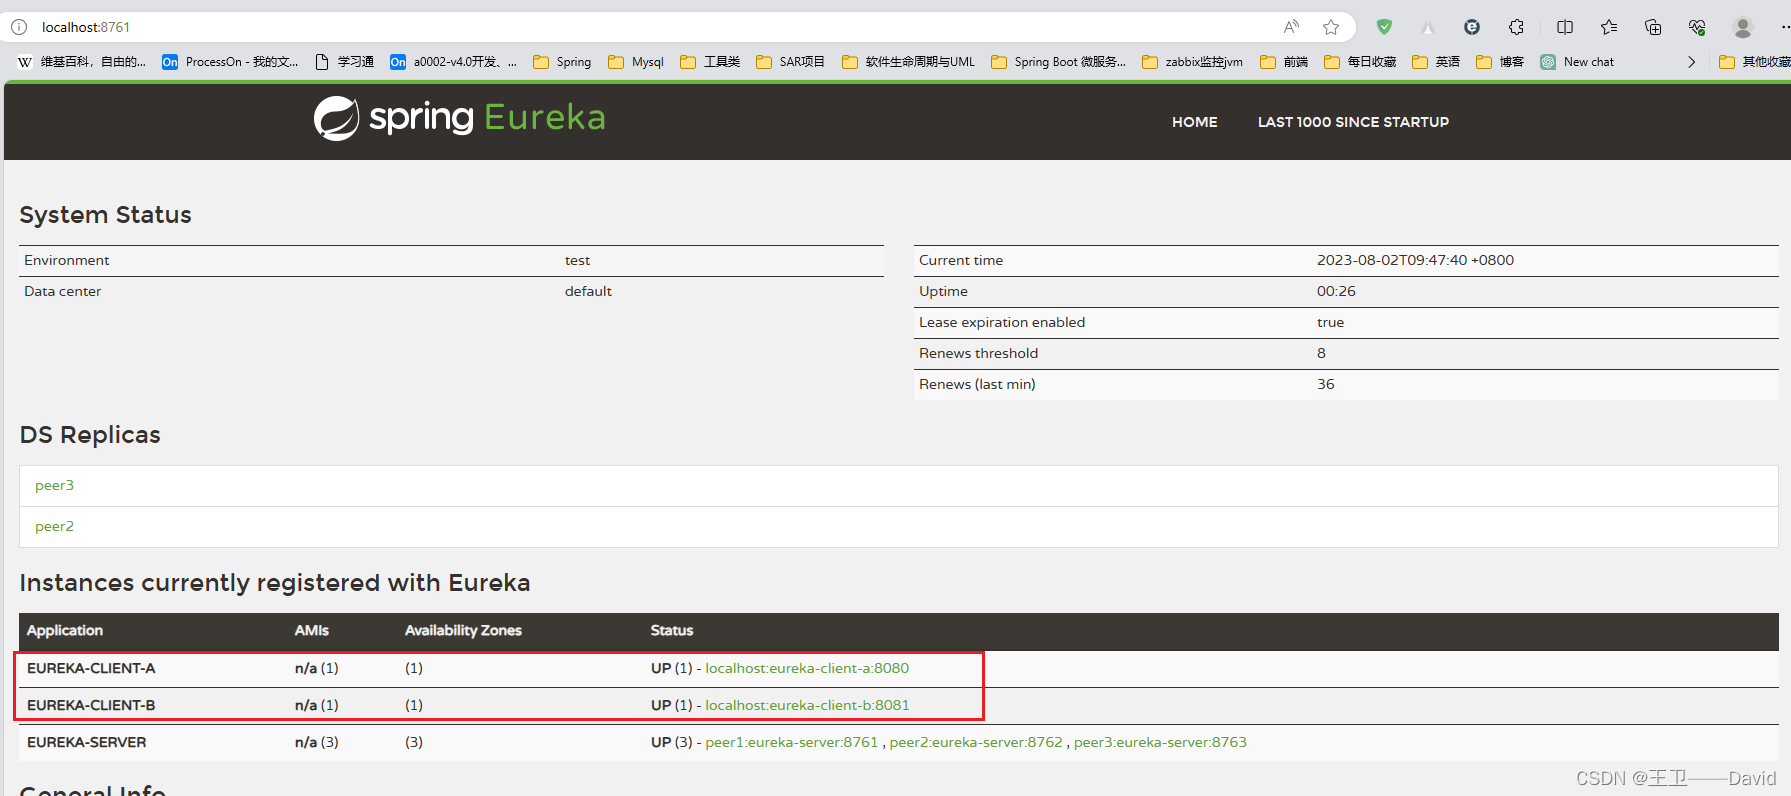Open the Browser essentials heart icon
This screenshot has width=1791, height=796.
(x=1697, y=27)
